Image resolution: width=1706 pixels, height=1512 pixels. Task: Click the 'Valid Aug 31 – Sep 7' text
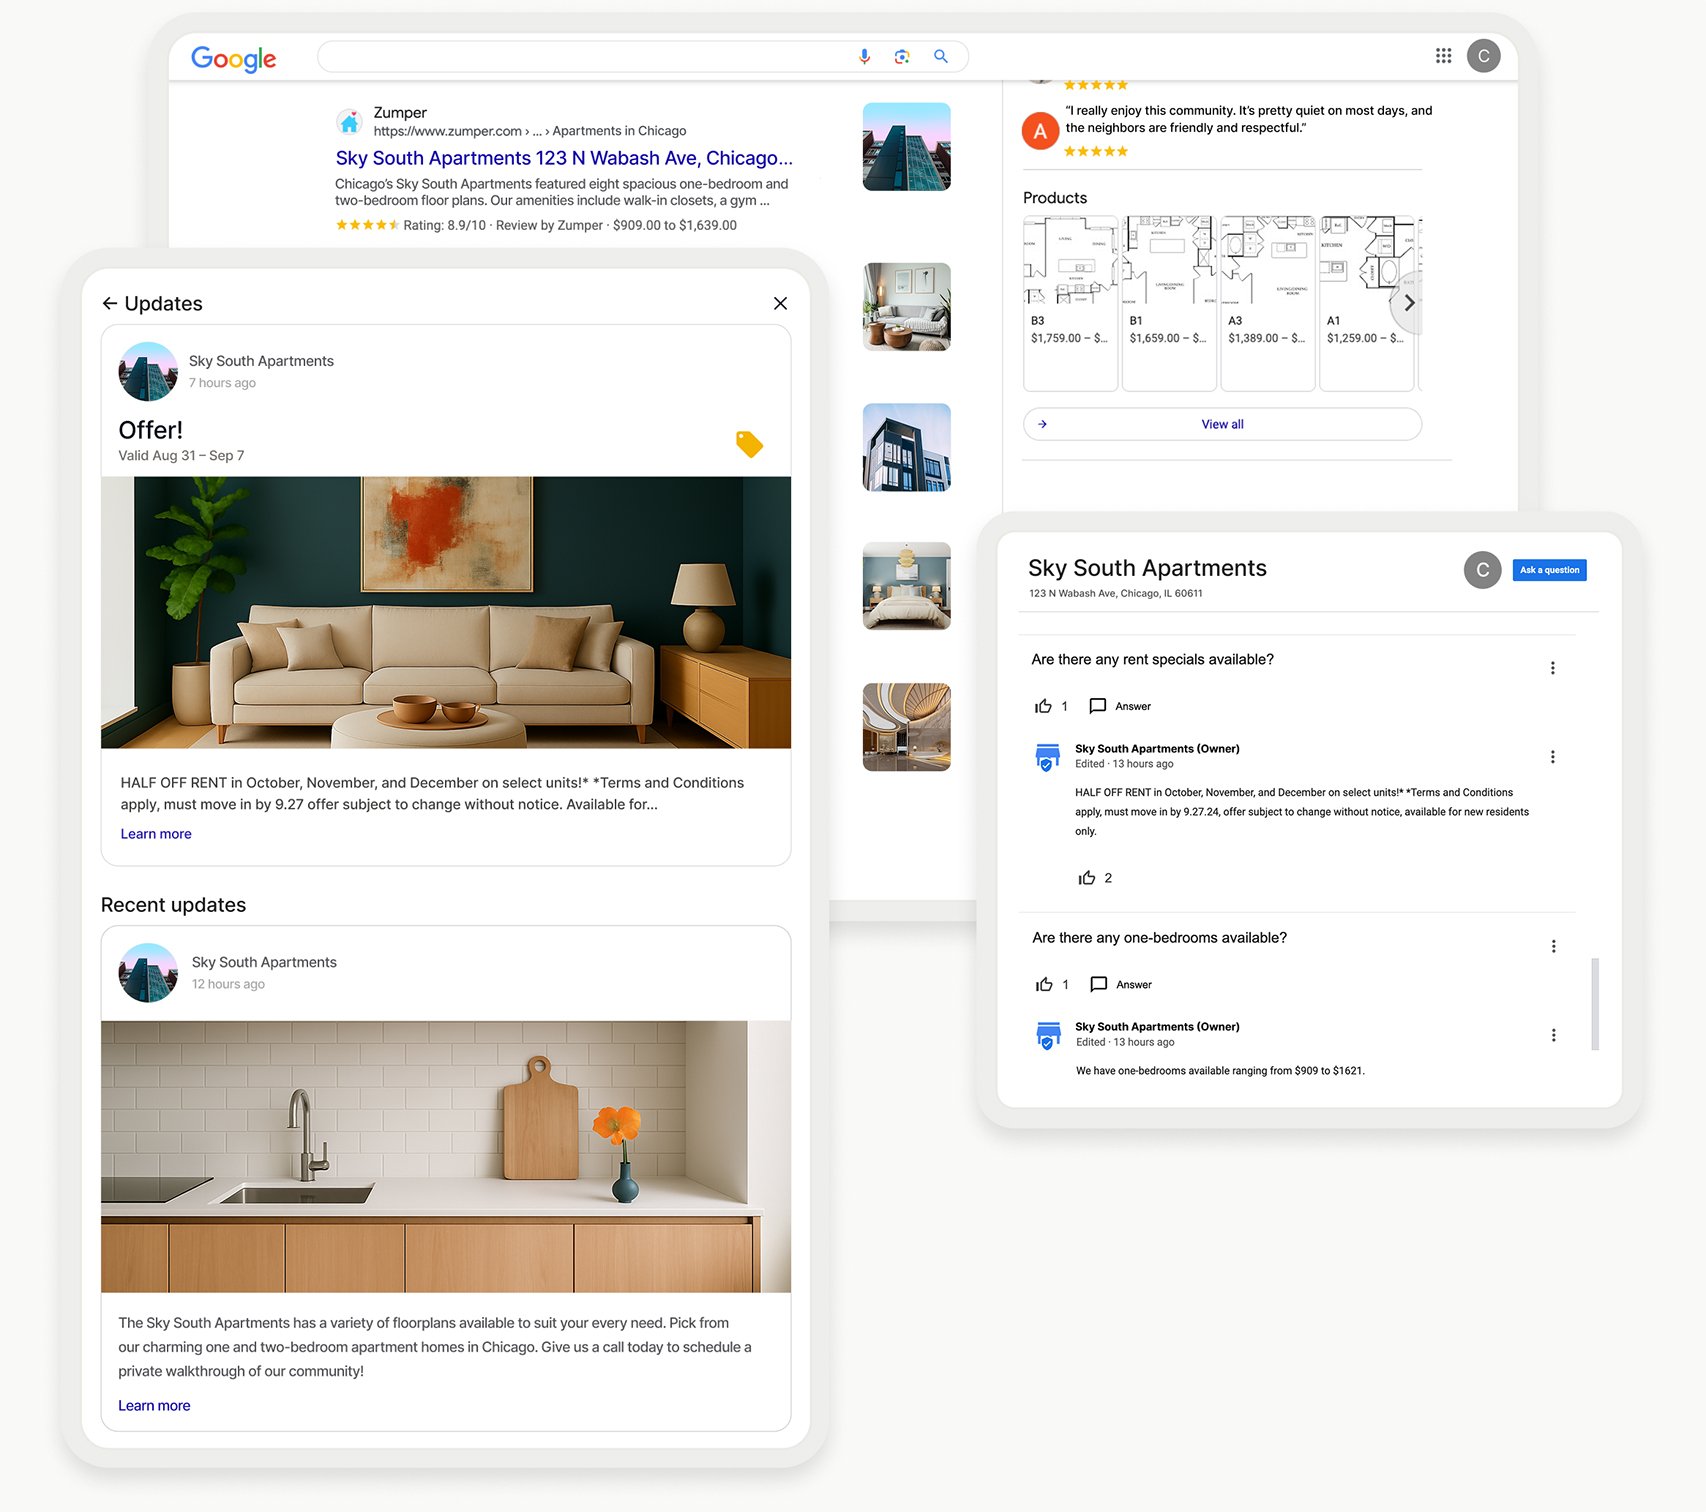[181, 455]
